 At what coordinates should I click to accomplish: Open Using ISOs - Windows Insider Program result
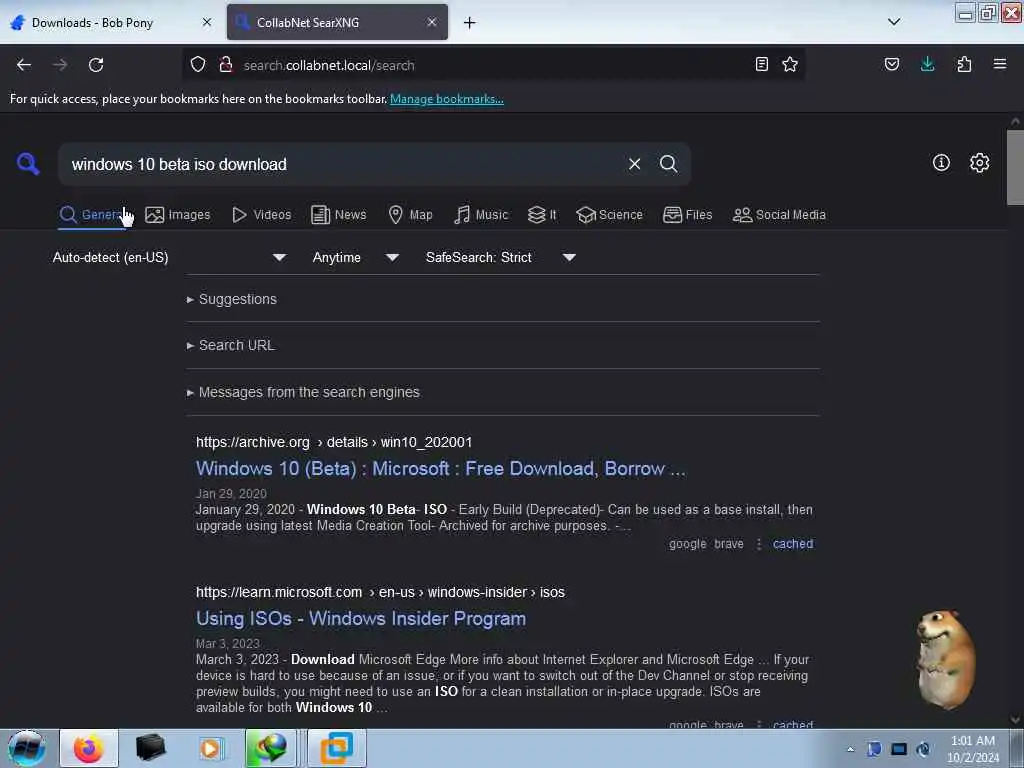click(x=360, y=618)
